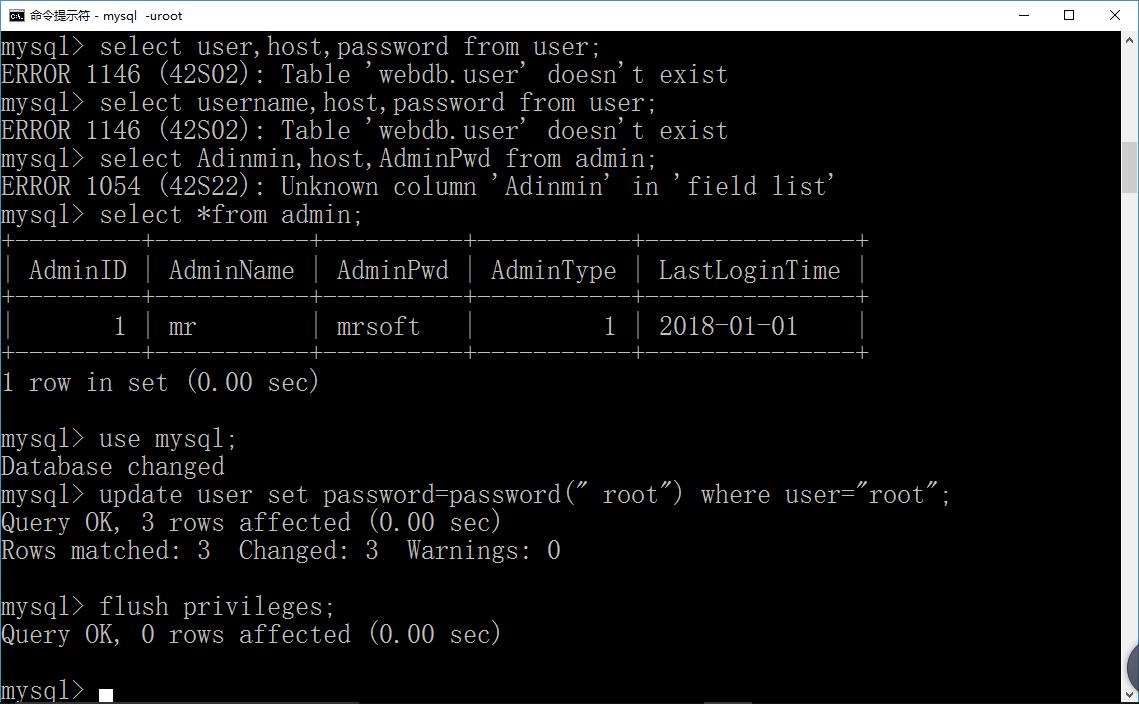Click the AdminType column header
Viewport: 1139px width, 704px height.
click(x=553, y=271)
